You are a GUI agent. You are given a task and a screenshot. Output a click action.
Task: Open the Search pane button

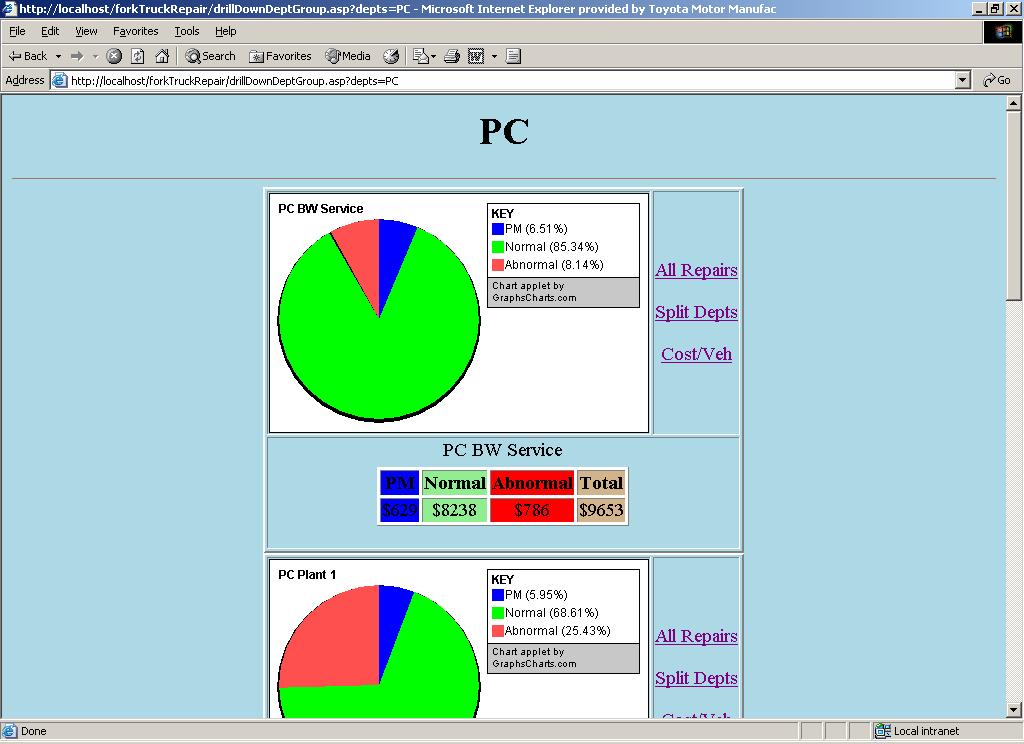(210, 56)
